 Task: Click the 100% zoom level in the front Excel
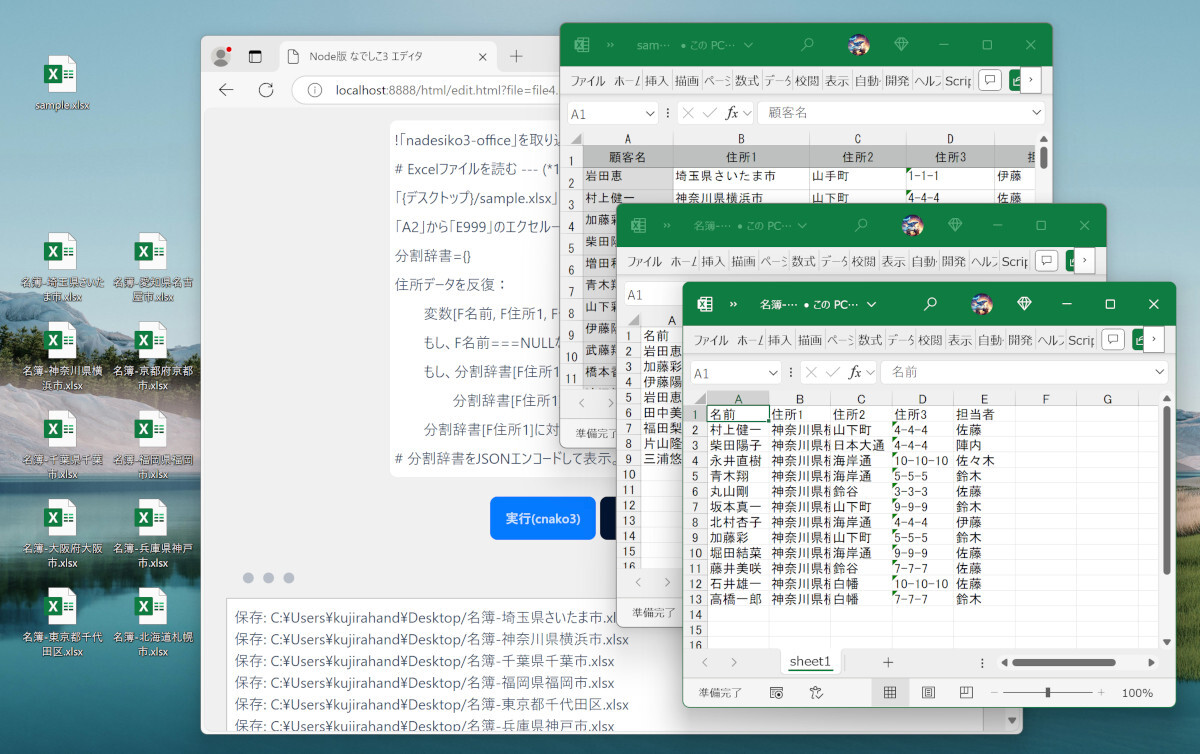point(1137,692)
